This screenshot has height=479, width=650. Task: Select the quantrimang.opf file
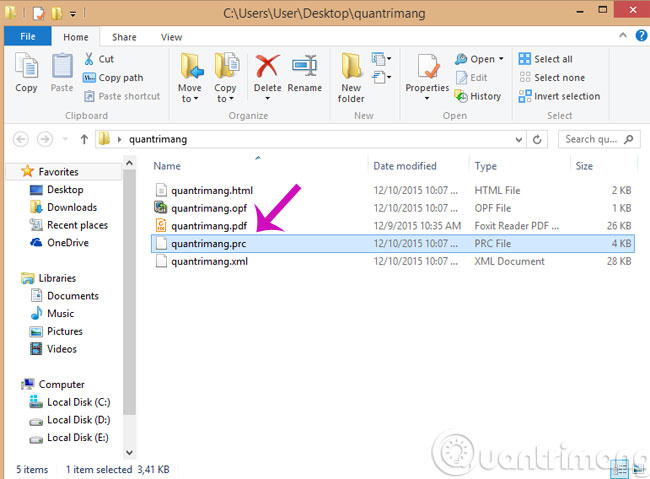[393, 208]
